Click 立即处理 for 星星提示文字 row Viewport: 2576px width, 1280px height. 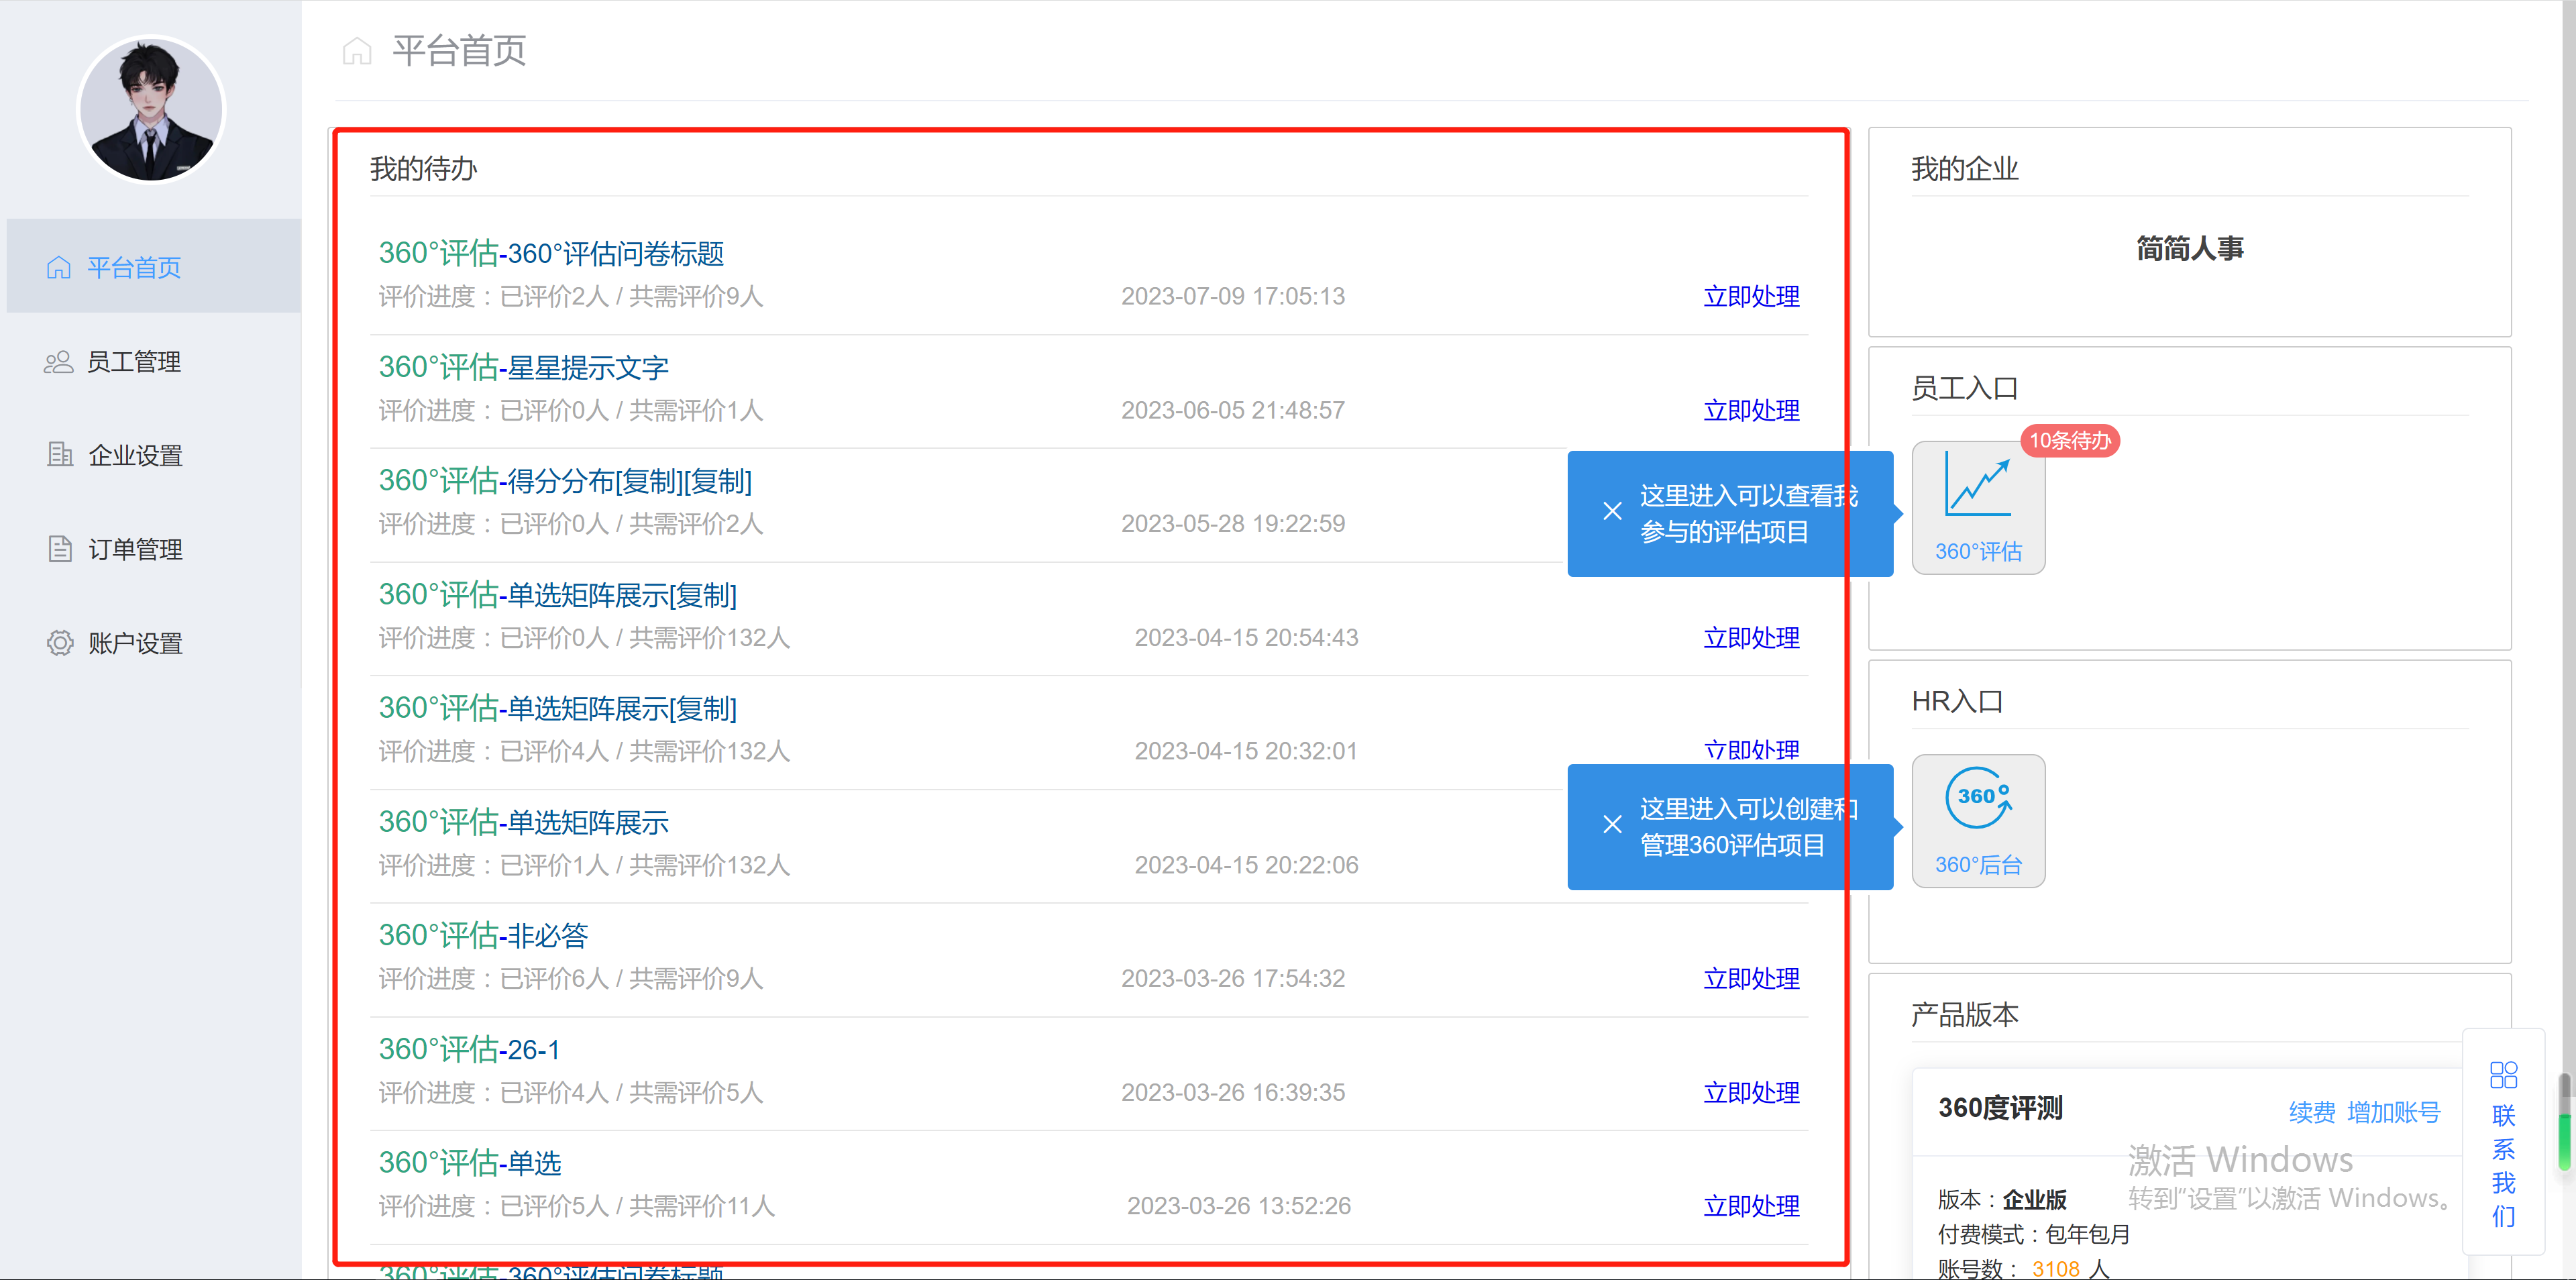(1751, 411)
